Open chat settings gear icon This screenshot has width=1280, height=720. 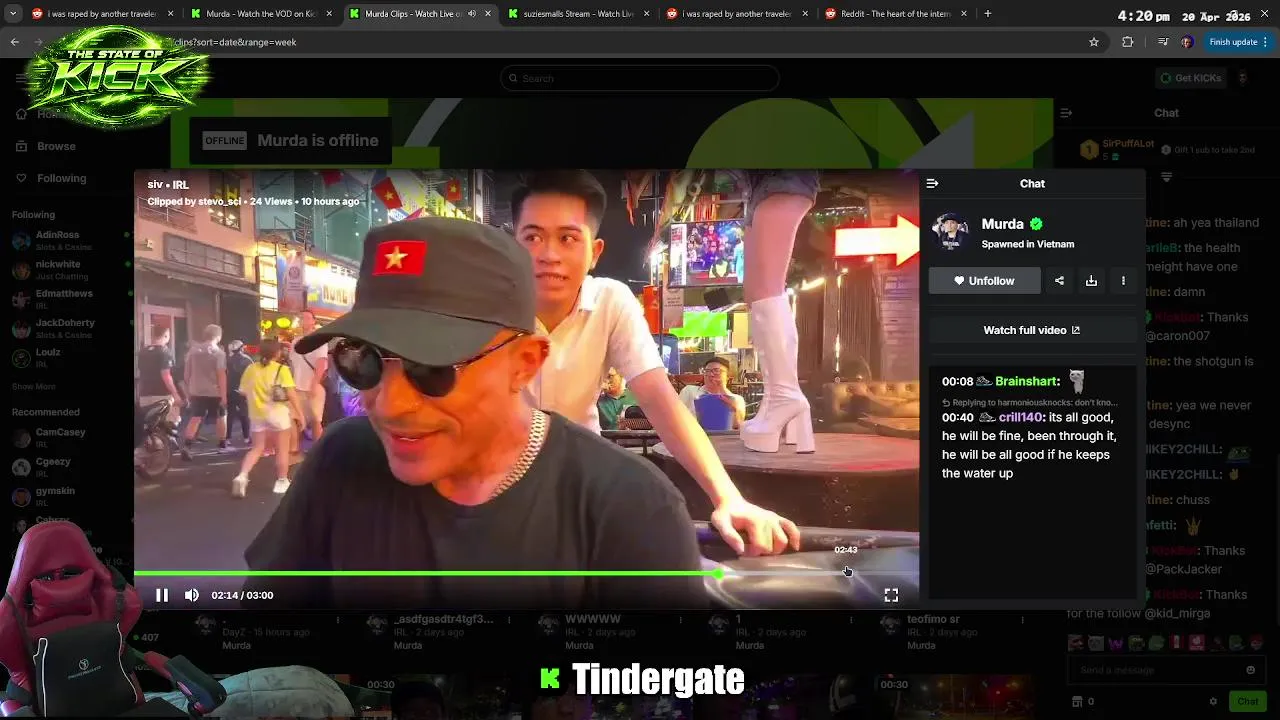click(x=1213, y=701)
